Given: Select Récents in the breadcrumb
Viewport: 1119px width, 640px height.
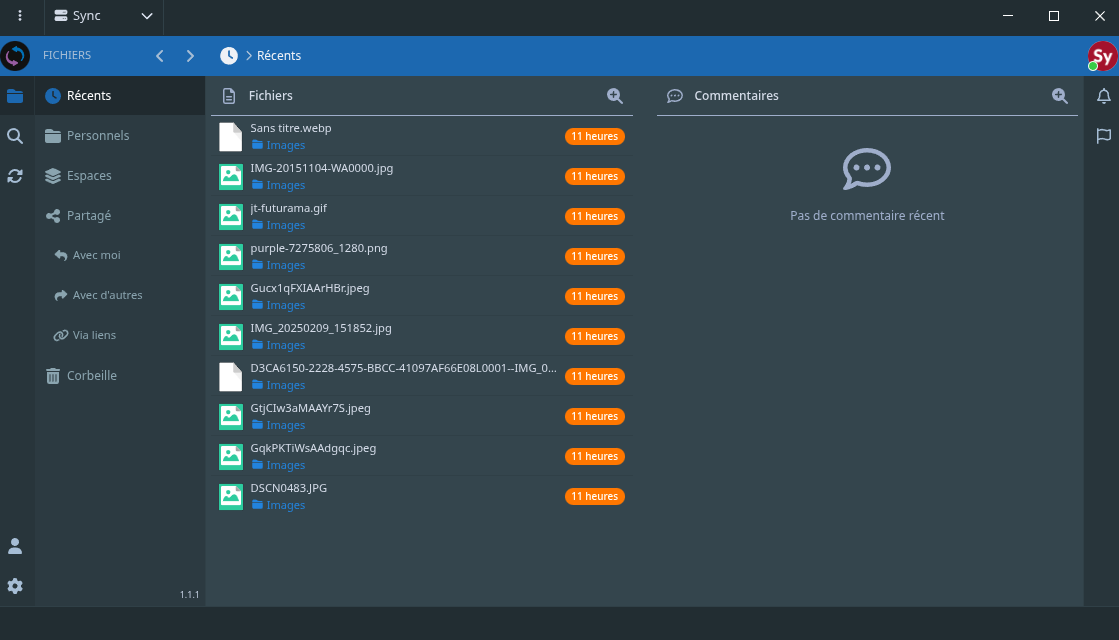Looking at the screenshot, I should 277,56.
